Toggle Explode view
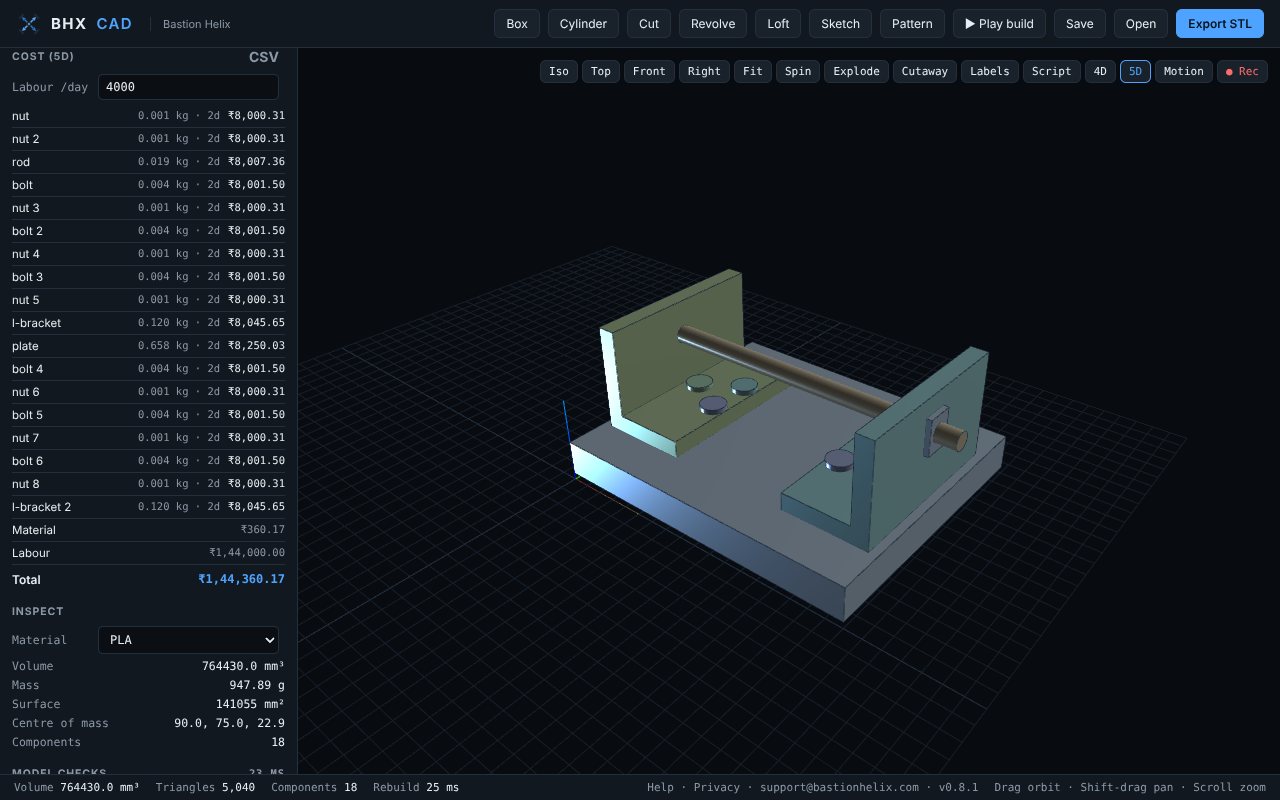 point(857,71)
